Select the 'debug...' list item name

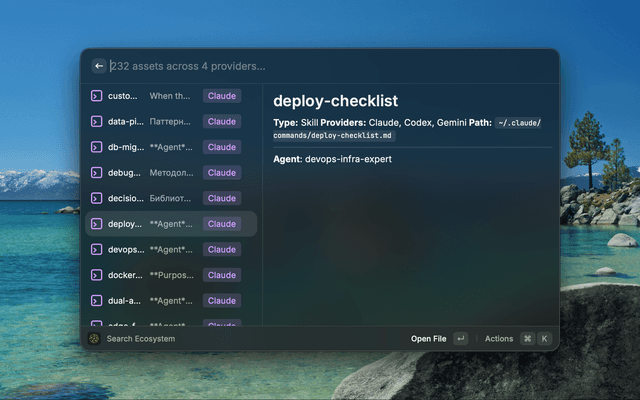tap(124, 173)
